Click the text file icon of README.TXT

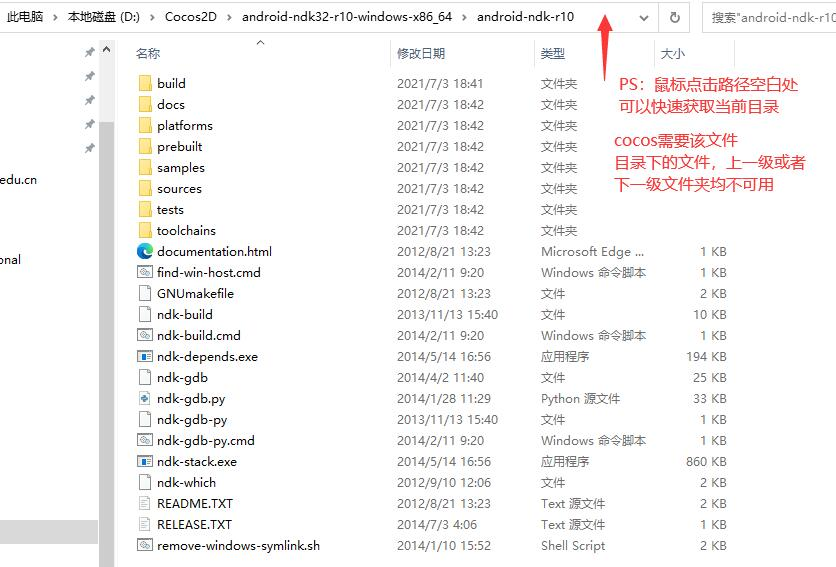[145, 503]
